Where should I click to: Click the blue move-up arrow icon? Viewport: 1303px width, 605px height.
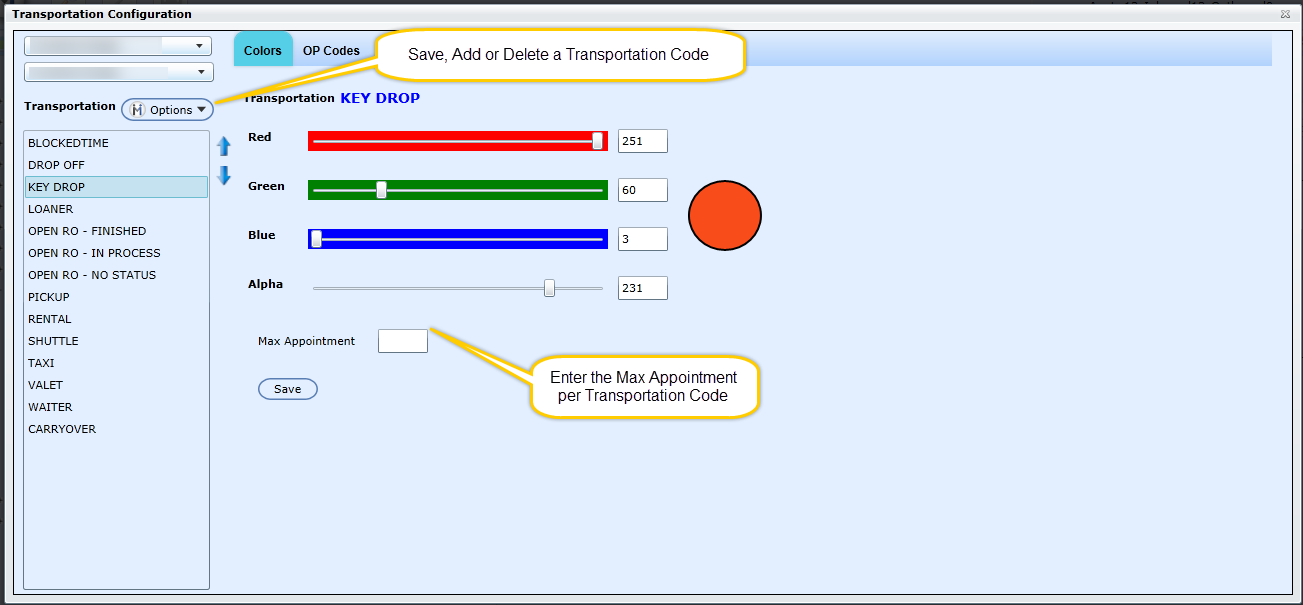[x=224, y=147]
